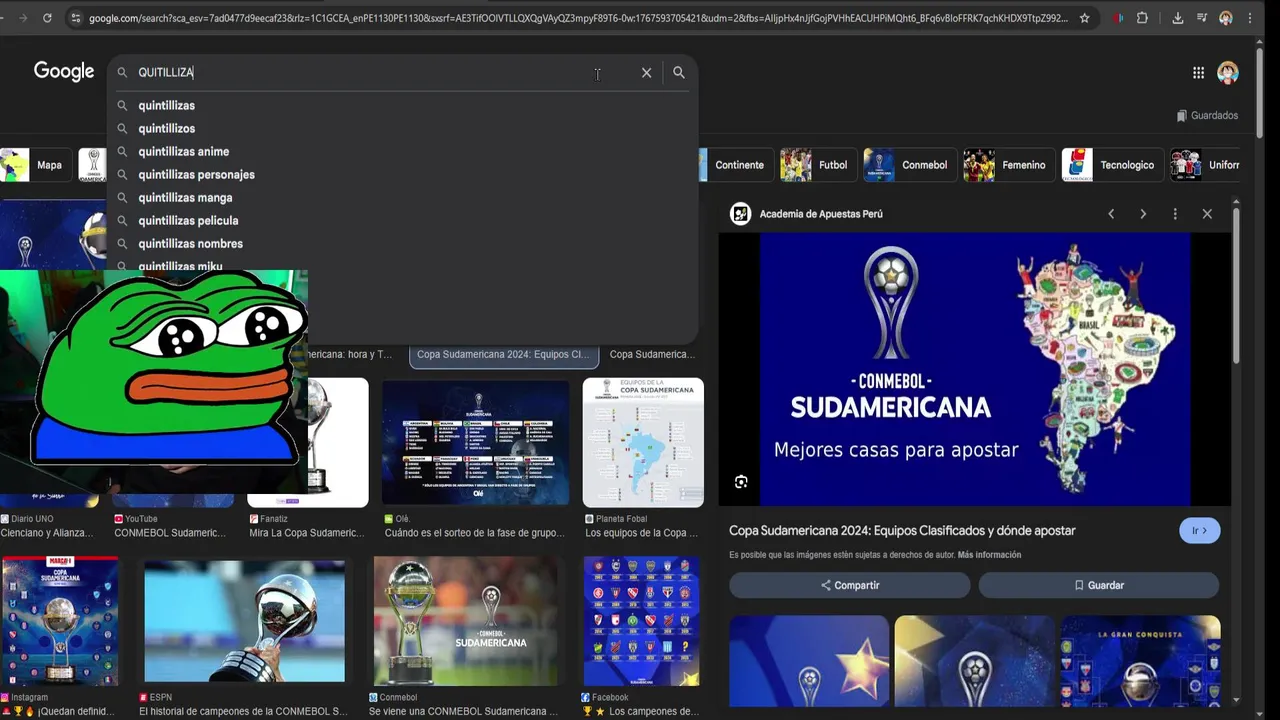Open Olé group draw bracket thumbnail
Image resolution: width=1280 pixels, height=720 pixels.
(475, 443)
